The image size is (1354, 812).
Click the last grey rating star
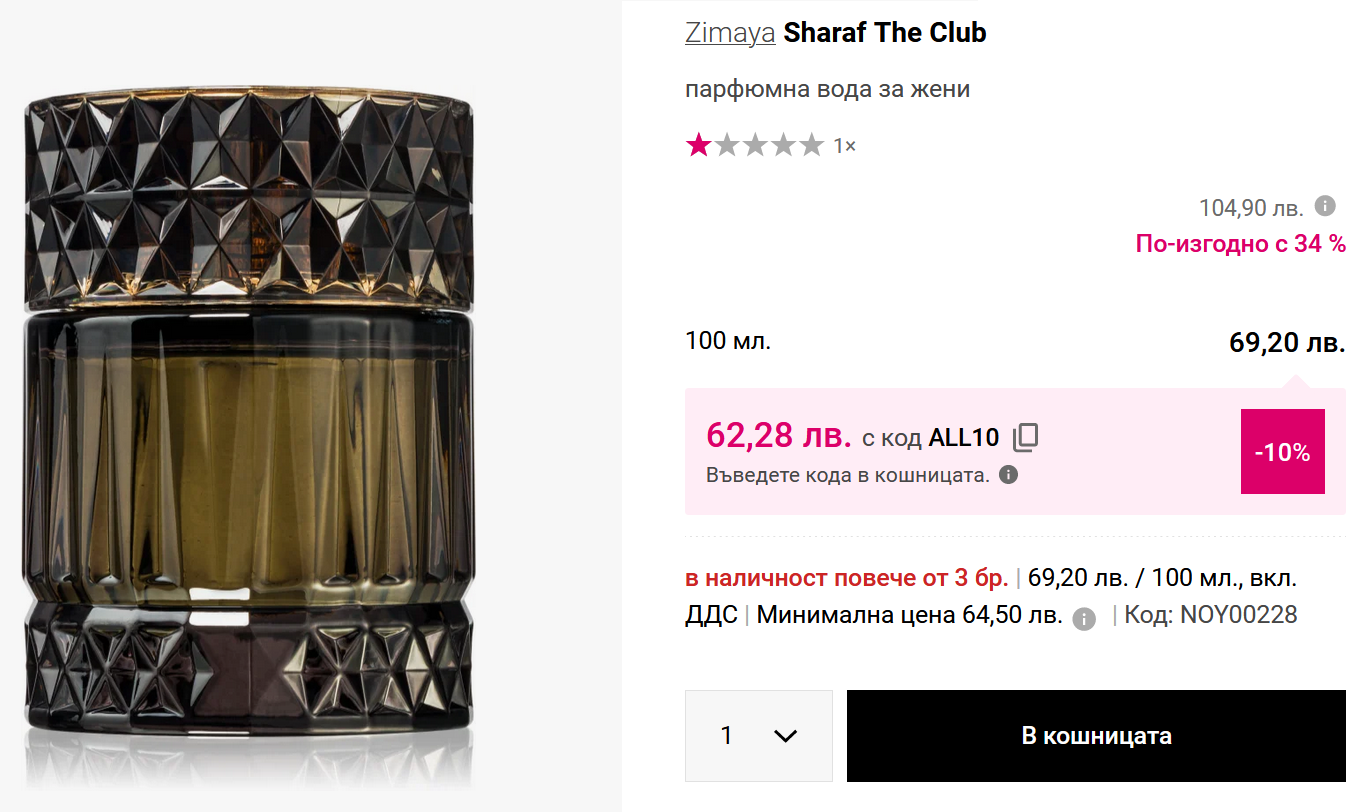point(812,146)
